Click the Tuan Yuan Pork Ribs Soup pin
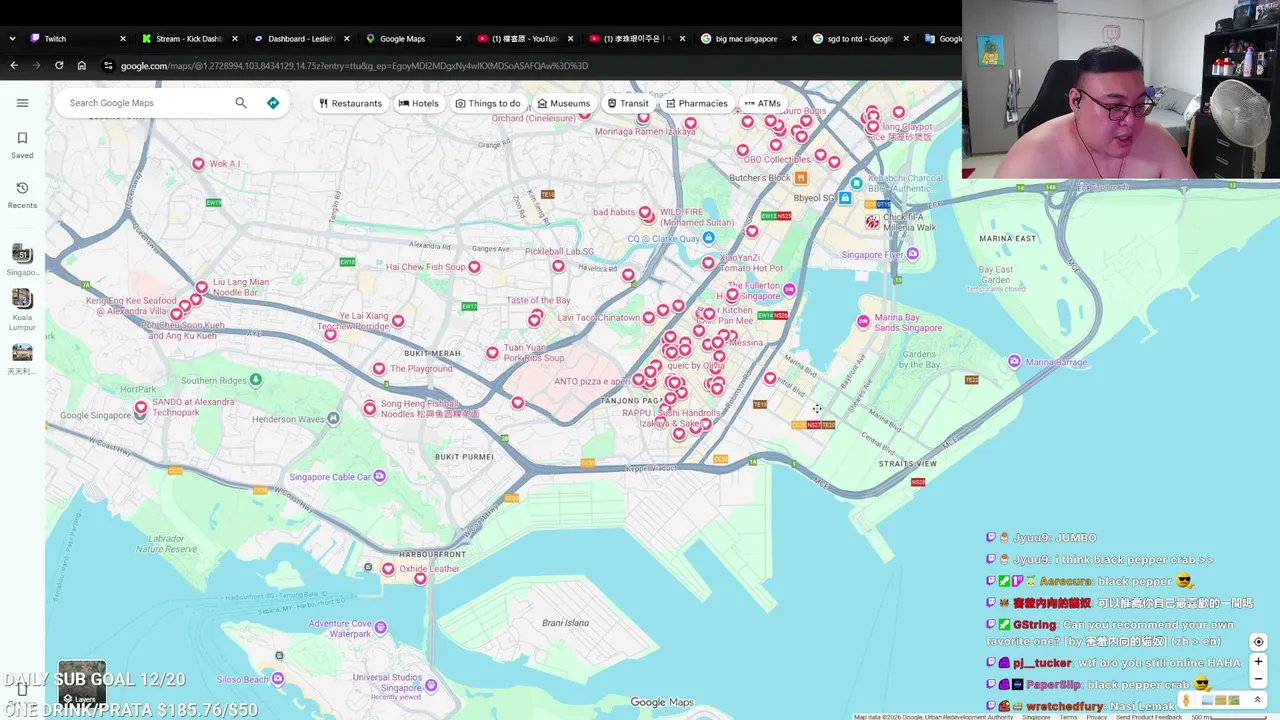 click(x=492, y=352)
